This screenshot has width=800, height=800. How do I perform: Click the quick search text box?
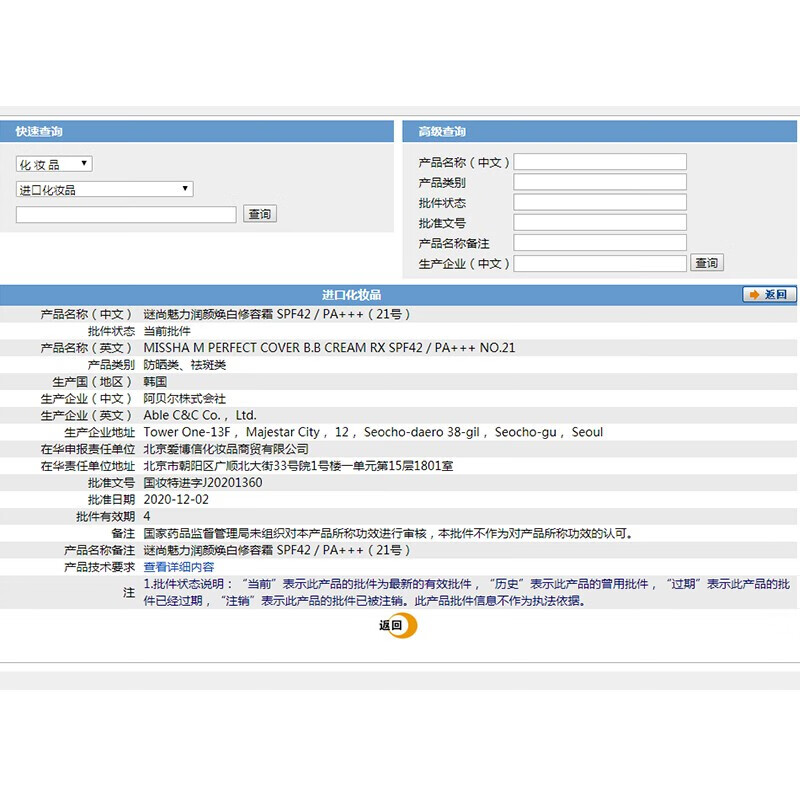(126, 214)
